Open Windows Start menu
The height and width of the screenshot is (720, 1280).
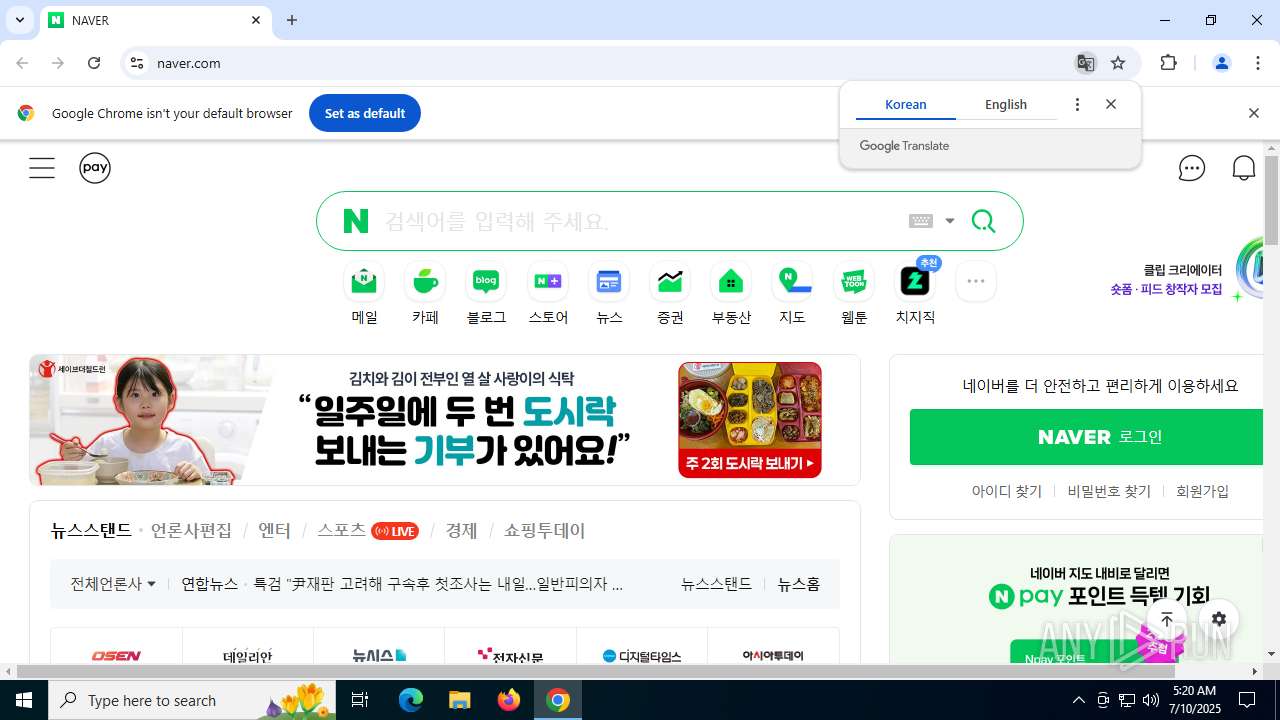point(24,700)
